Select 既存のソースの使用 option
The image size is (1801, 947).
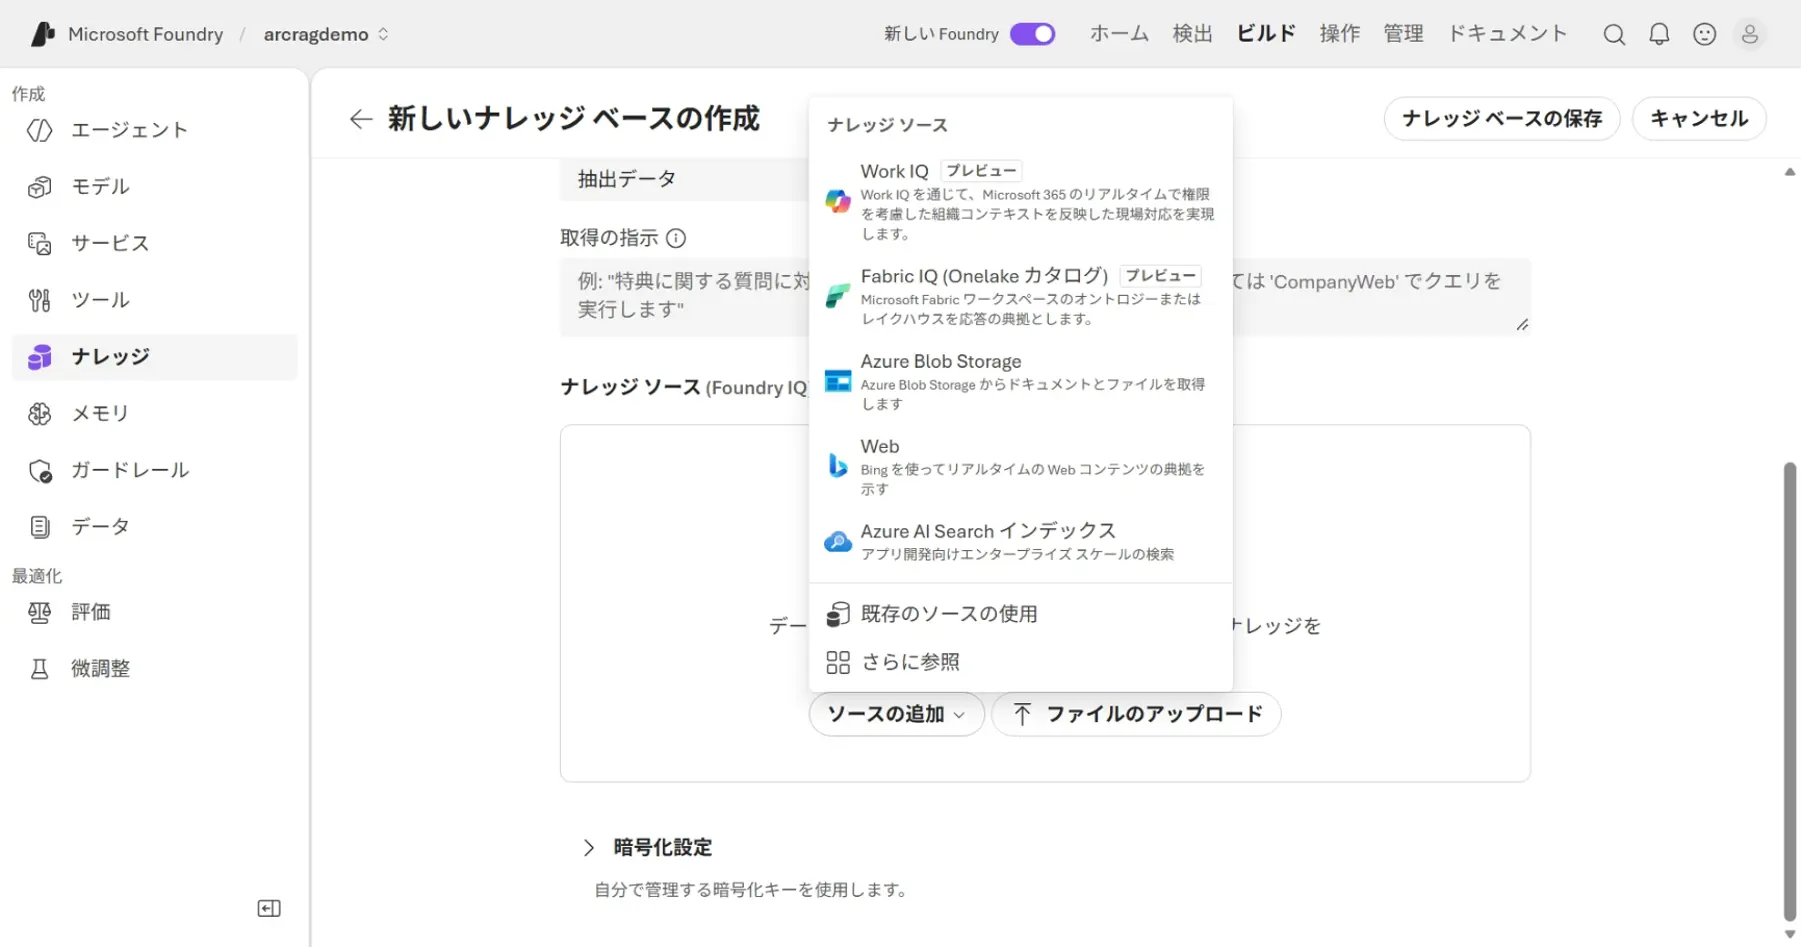[x=1020, y=614]
